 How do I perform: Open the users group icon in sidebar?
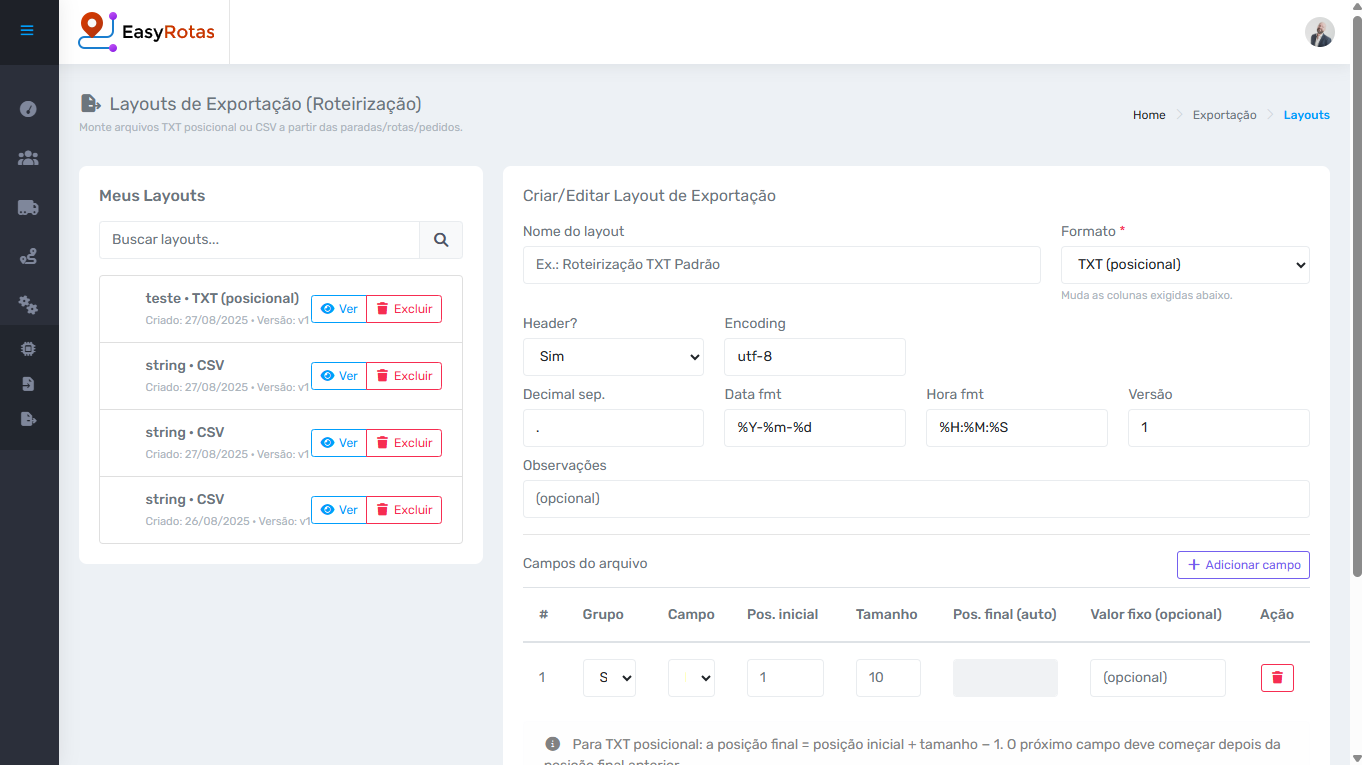(28, 158)
